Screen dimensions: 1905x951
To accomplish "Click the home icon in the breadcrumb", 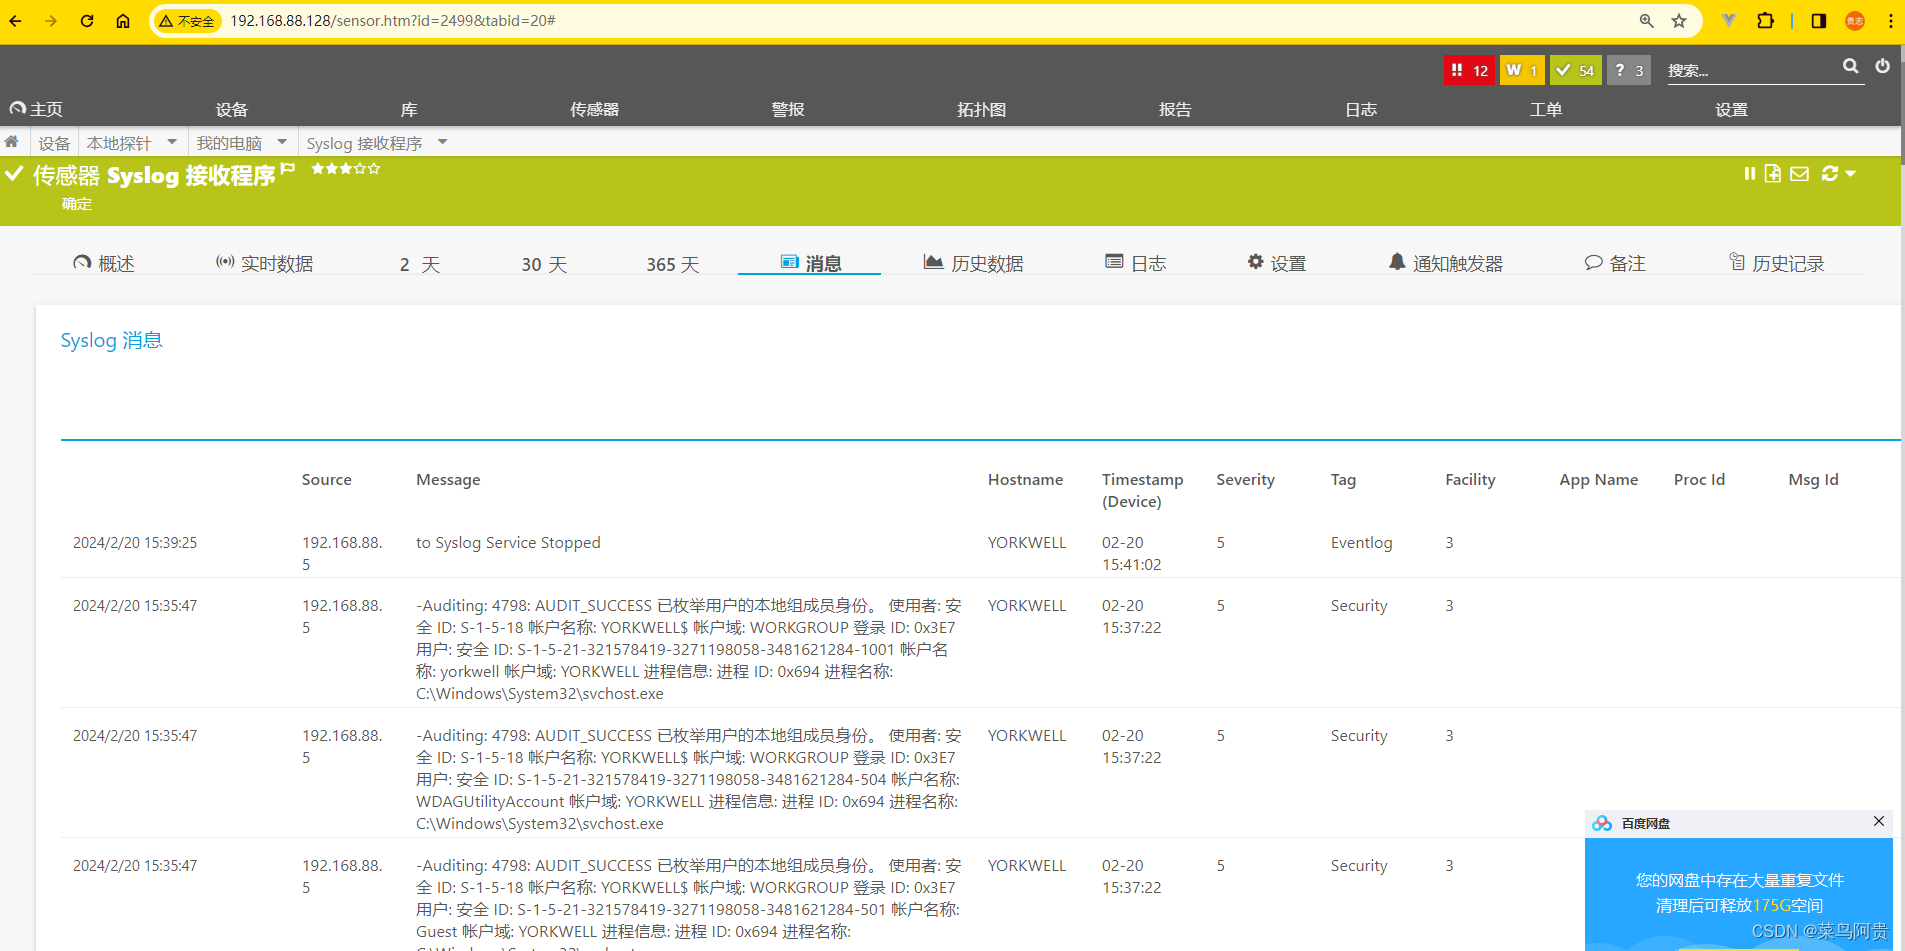I will click(12, 142).
